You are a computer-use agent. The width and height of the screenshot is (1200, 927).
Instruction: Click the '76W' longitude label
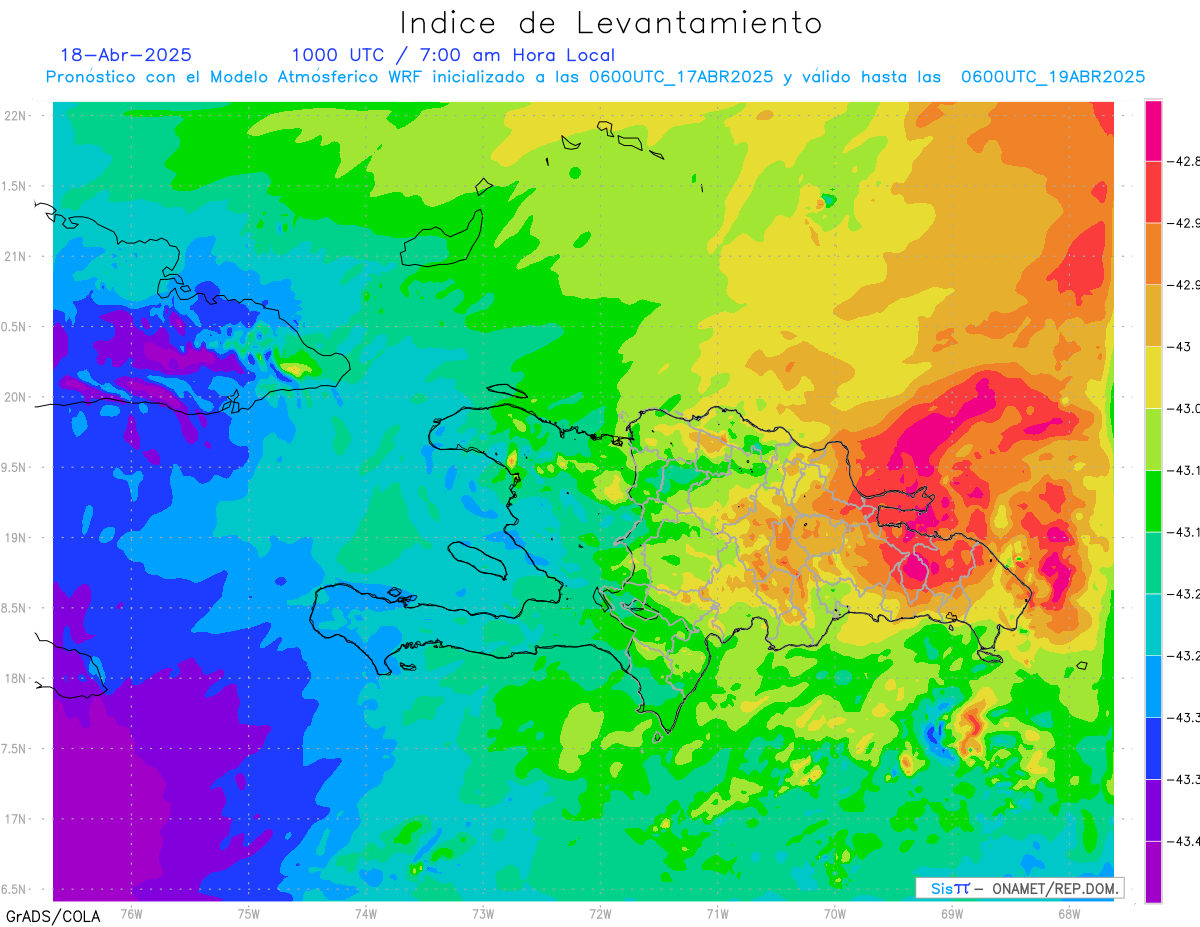coord(131,913)
